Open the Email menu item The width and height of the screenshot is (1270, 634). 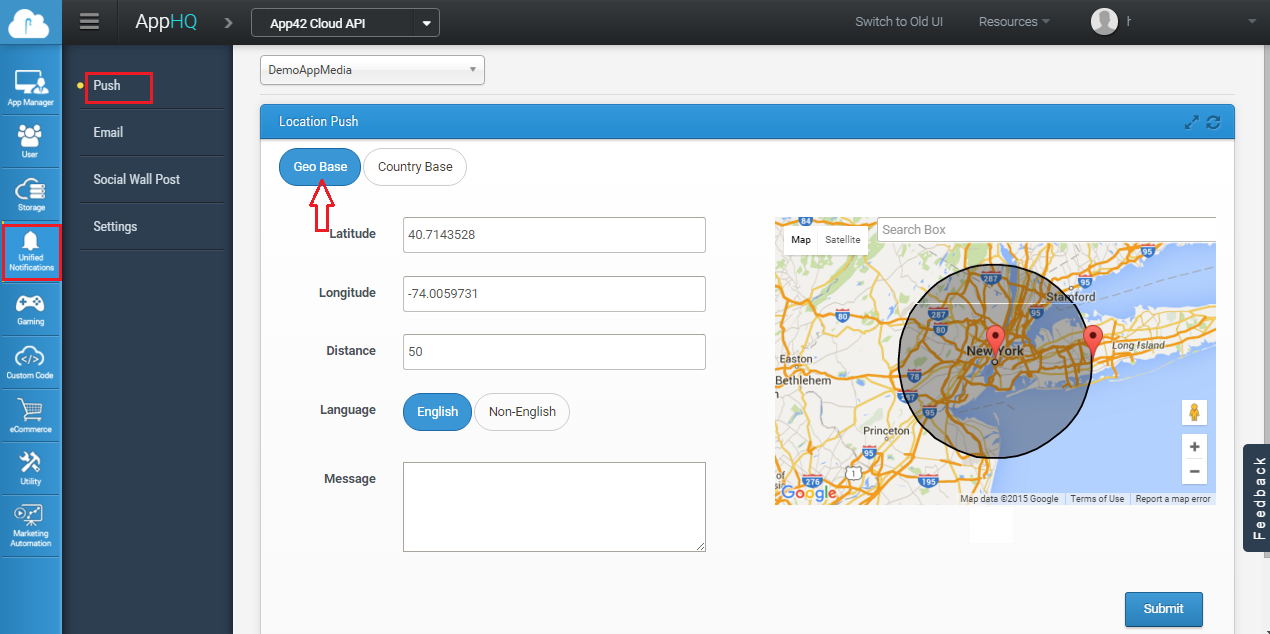pos(108,132)
